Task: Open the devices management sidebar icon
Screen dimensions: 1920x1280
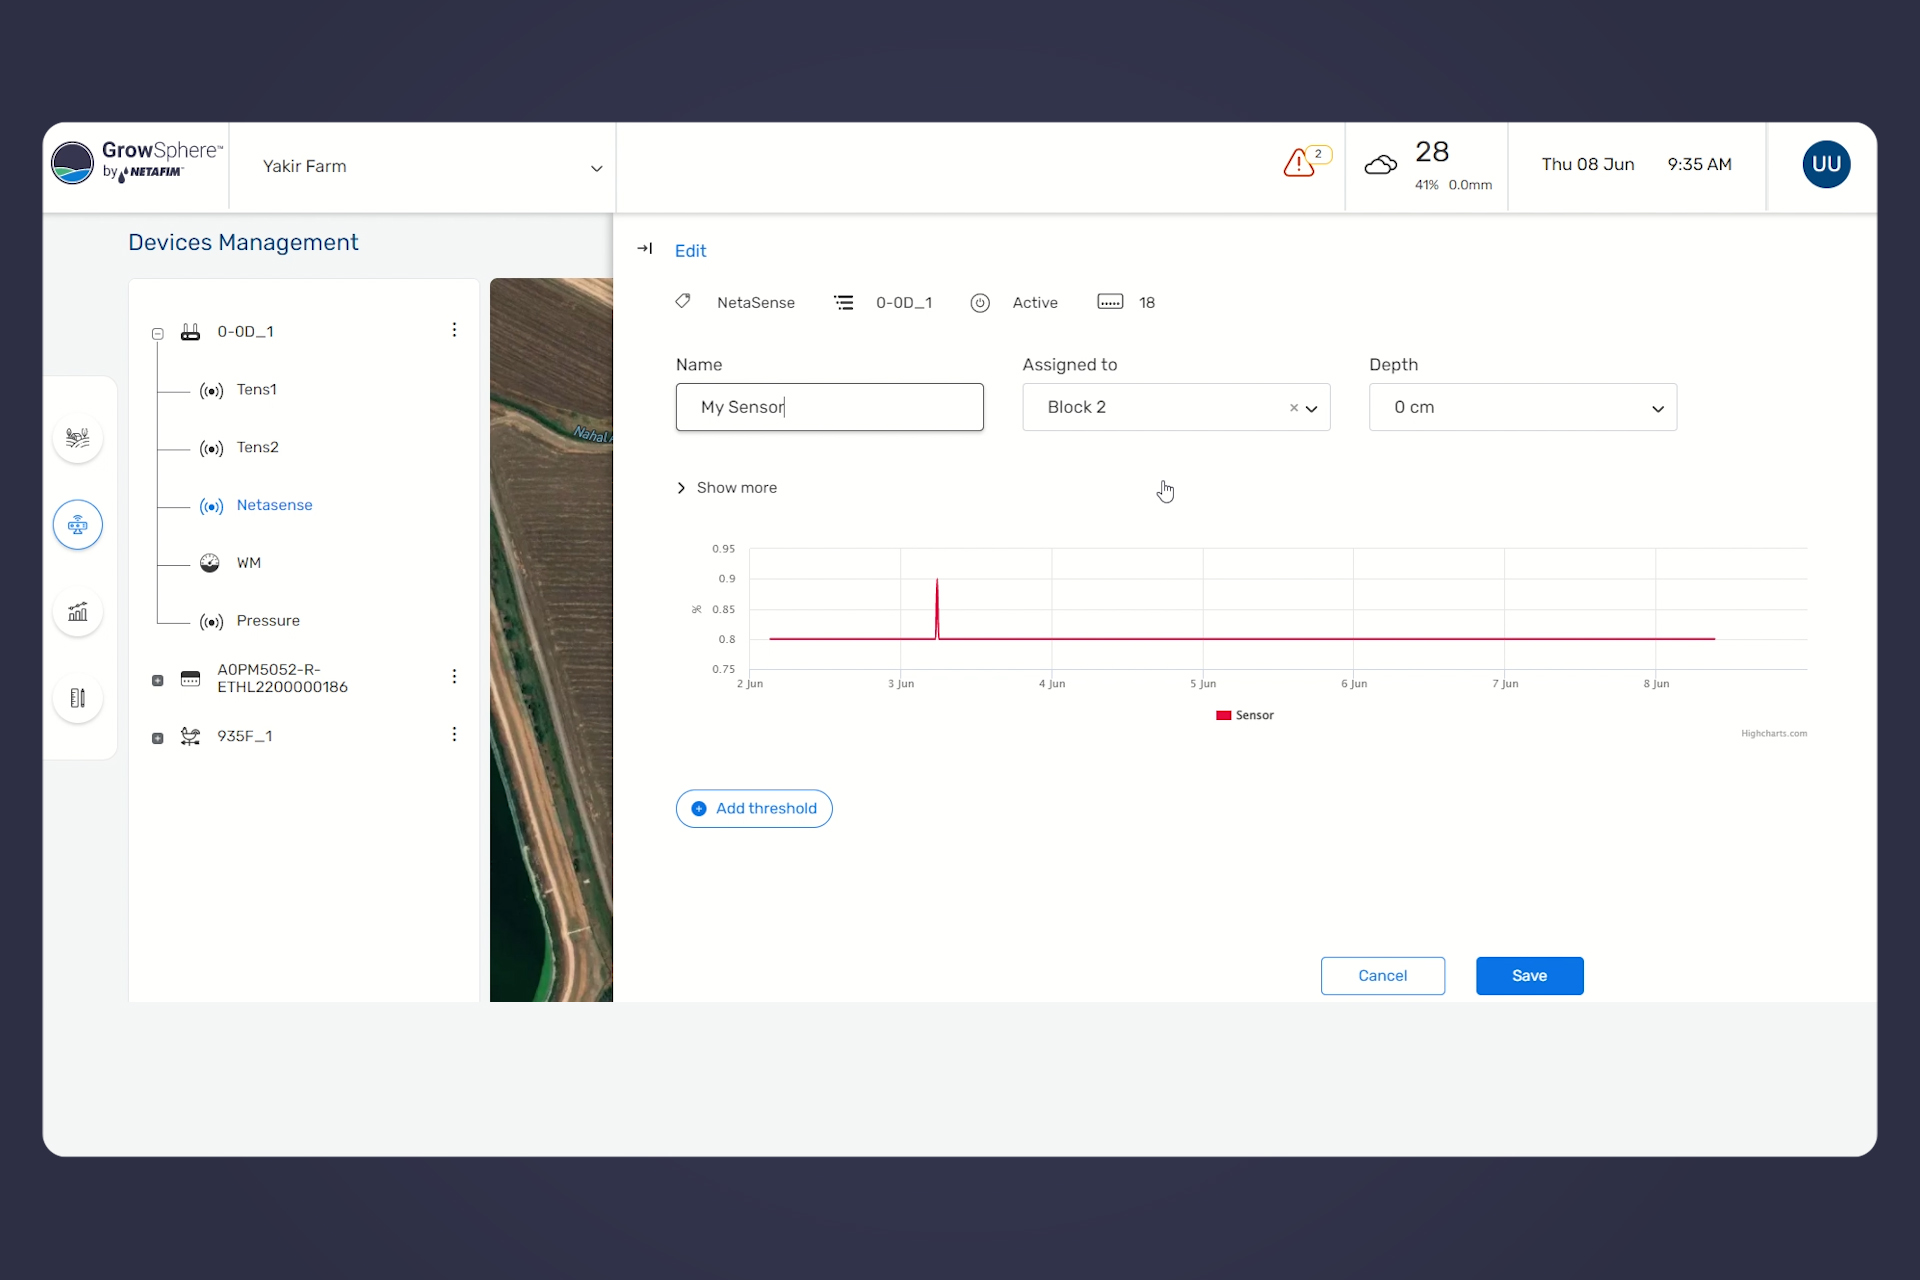Action: (x=78, y=525)
